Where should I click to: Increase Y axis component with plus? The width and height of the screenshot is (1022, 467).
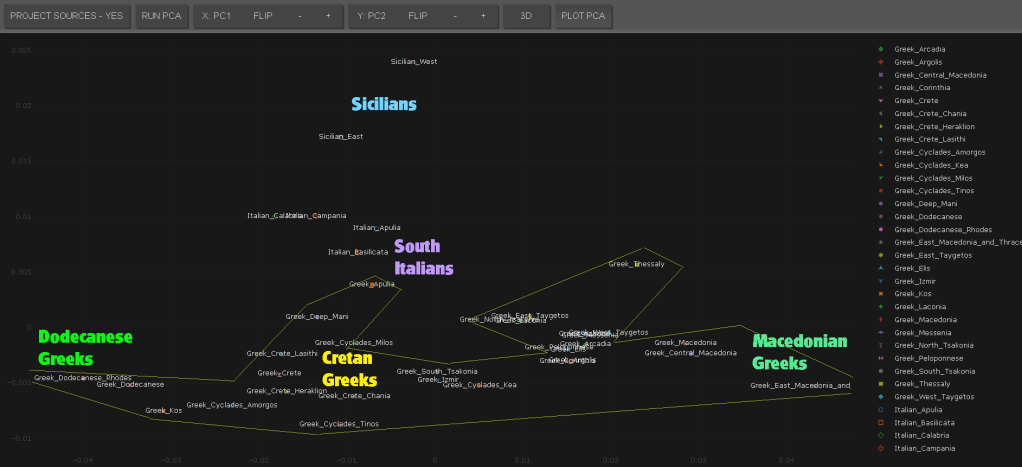tap(483, 16)
